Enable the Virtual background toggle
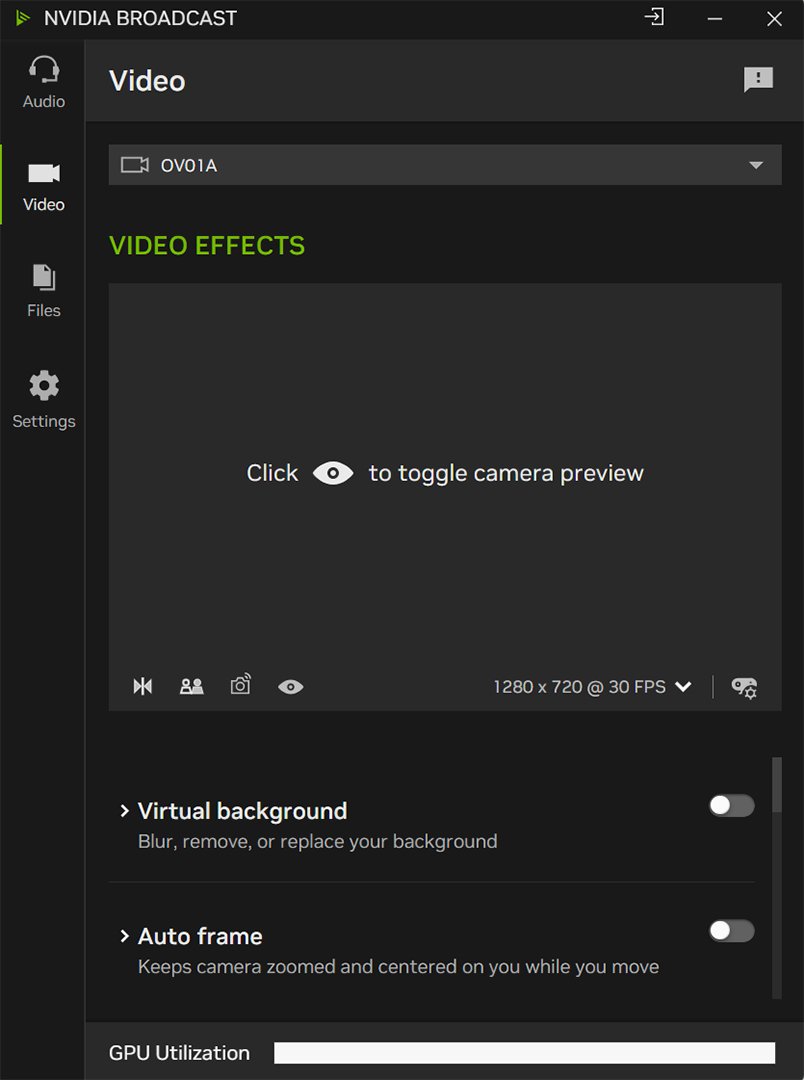804x1080 pixels. point(732,805)
